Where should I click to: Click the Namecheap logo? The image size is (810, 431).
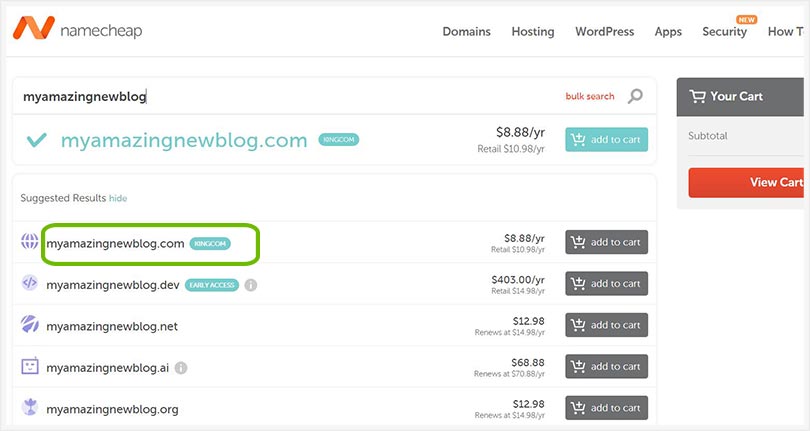pos(77,28)
